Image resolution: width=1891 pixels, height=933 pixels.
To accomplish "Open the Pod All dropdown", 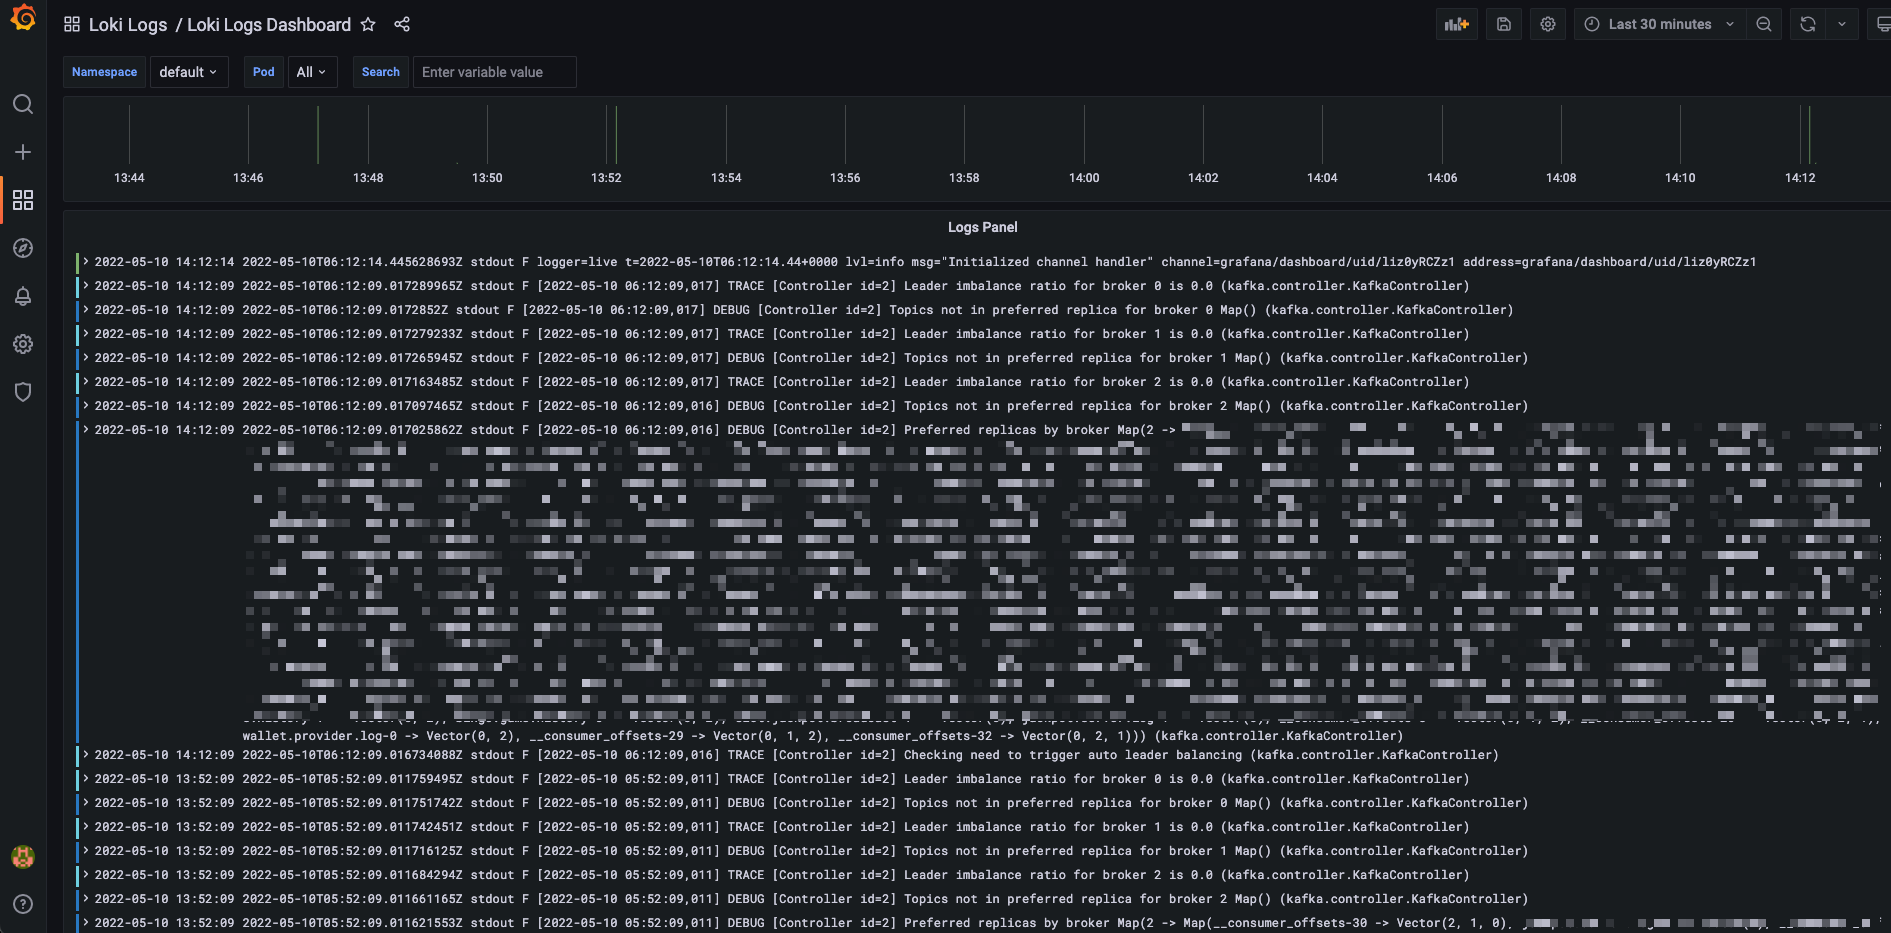I will coord(312,72).
